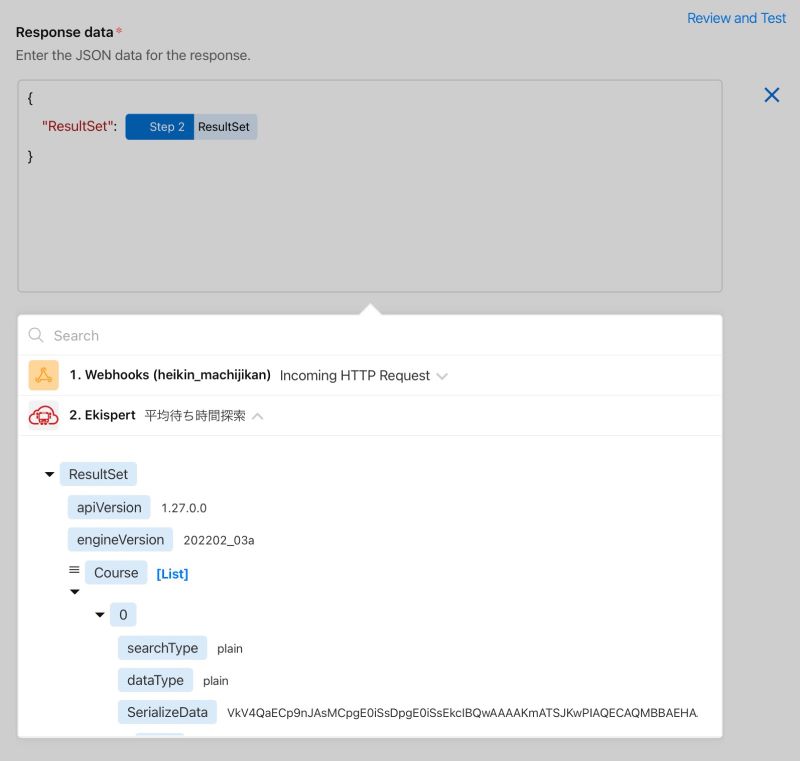Close the response data picker with X

pos(771,94)
